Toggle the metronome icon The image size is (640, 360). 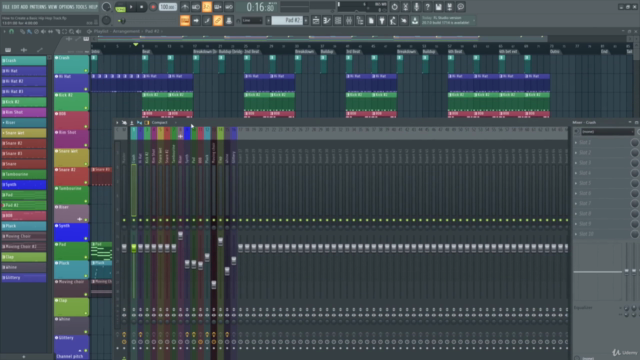(185, 7)
